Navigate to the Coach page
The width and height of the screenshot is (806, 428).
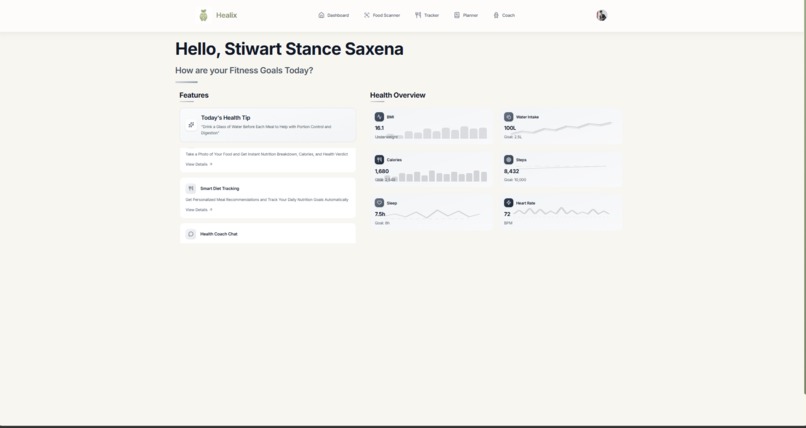[x=504, y=15]
